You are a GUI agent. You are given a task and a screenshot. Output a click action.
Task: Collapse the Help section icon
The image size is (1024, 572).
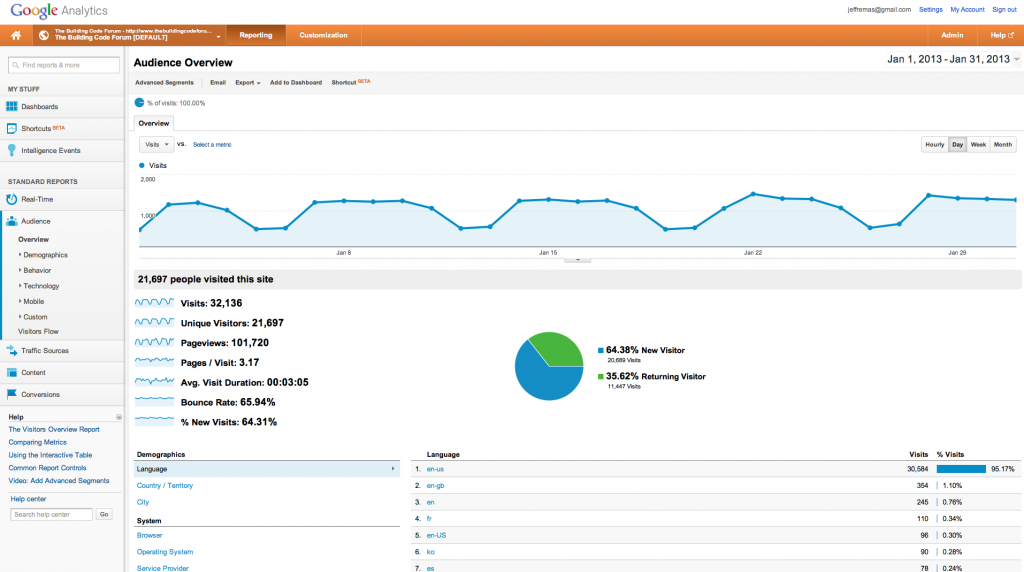tap(119, 417)
